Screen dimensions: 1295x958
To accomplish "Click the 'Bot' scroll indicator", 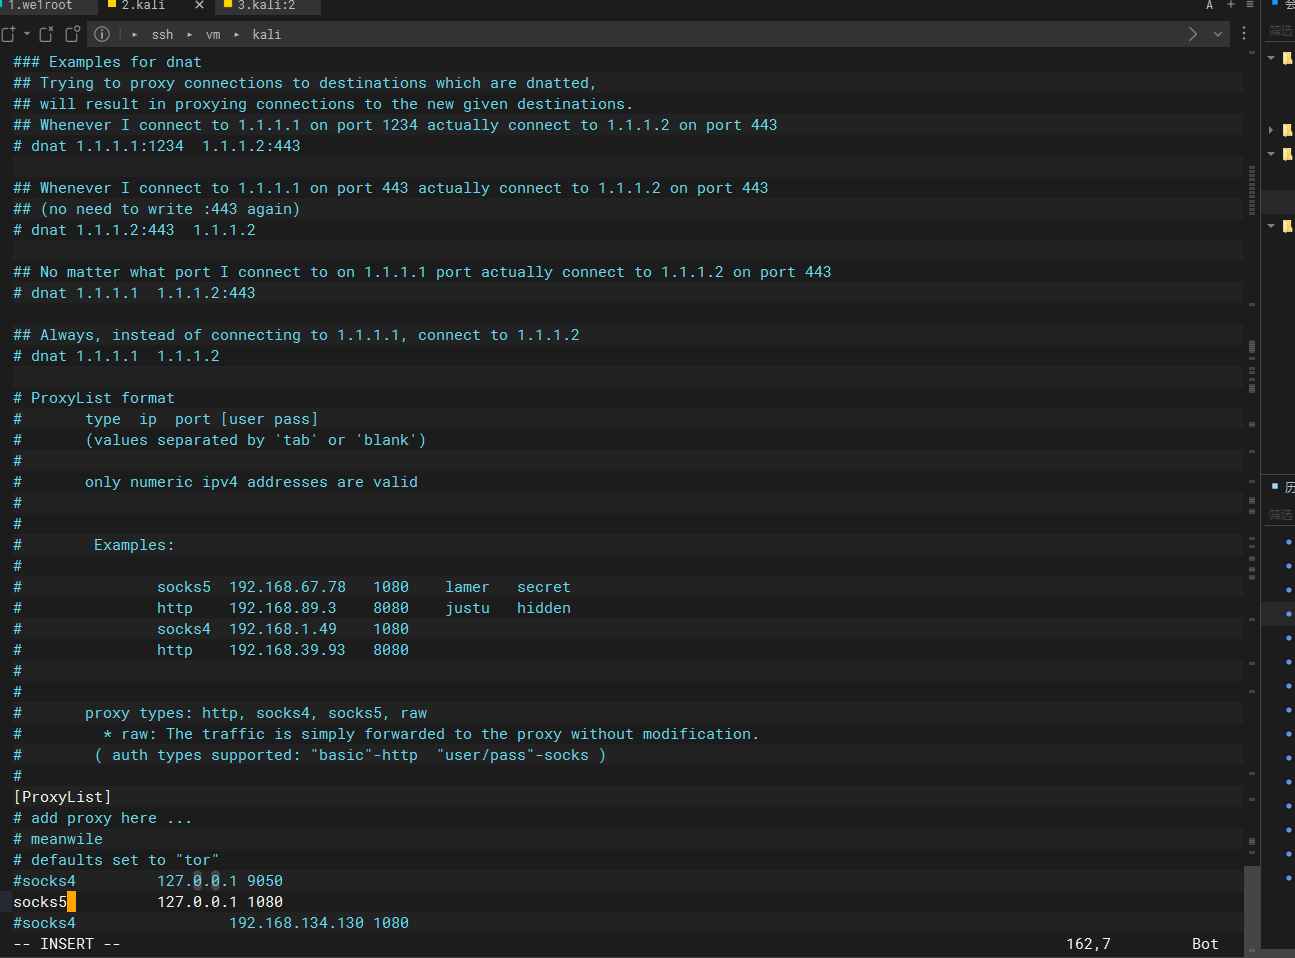I will pyautogui.click(x=1205, y=944).
